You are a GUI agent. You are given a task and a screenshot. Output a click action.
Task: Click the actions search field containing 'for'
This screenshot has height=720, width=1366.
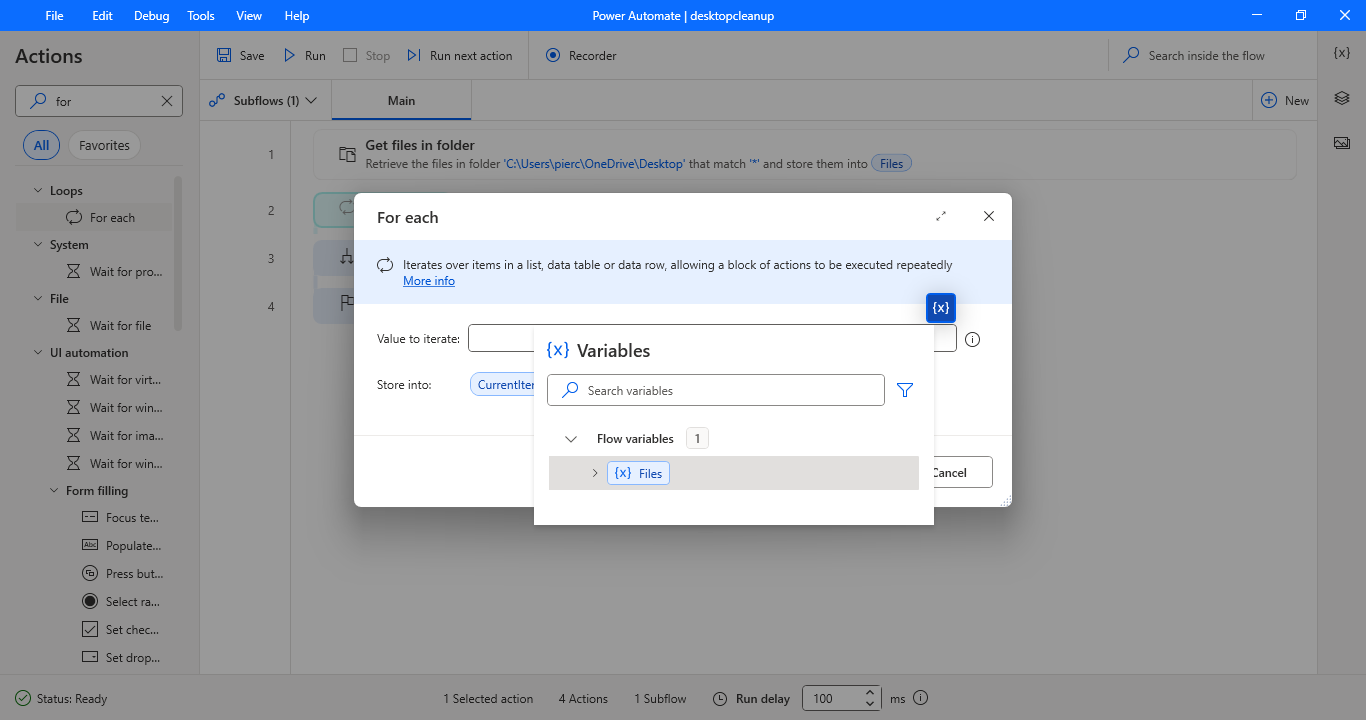click(99, 101)
